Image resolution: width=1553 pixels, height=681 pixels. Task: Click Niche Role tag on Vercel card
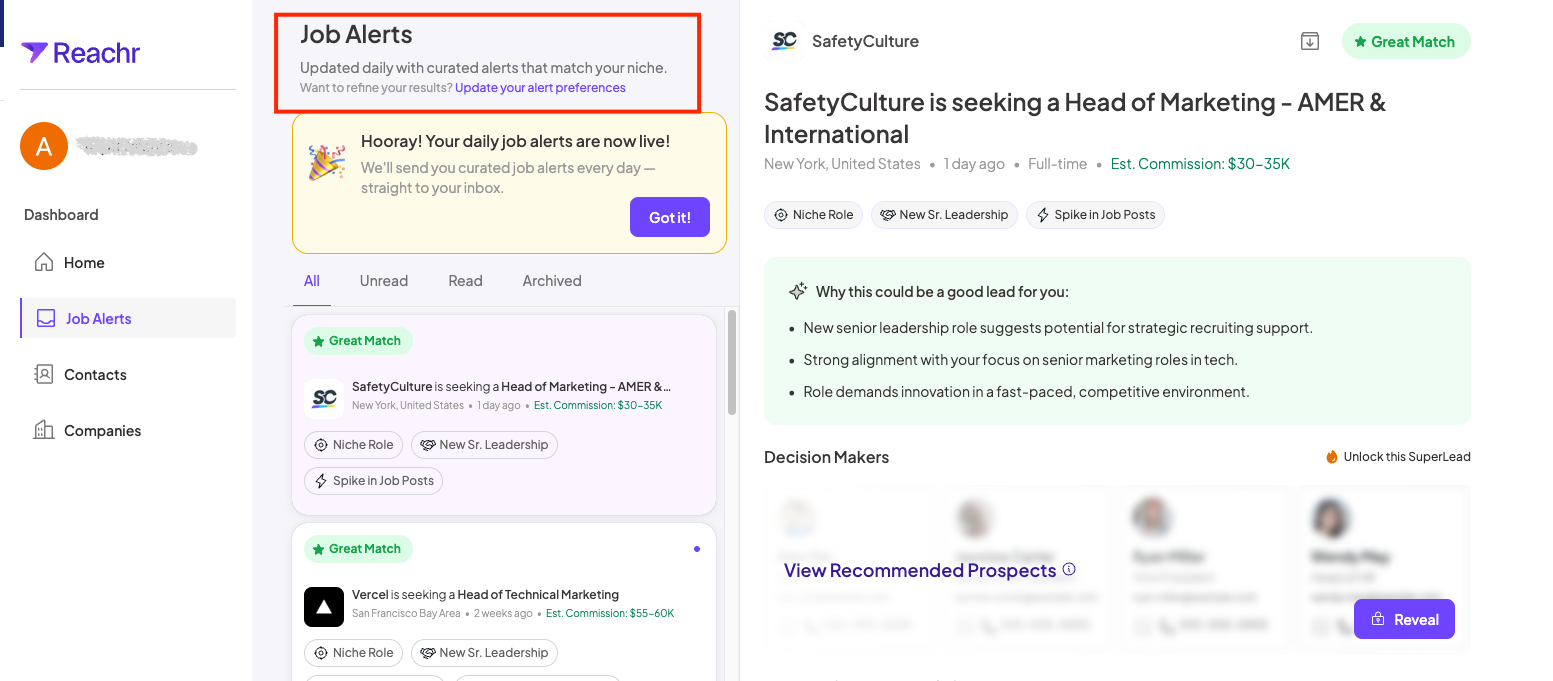tap(353, 653)
